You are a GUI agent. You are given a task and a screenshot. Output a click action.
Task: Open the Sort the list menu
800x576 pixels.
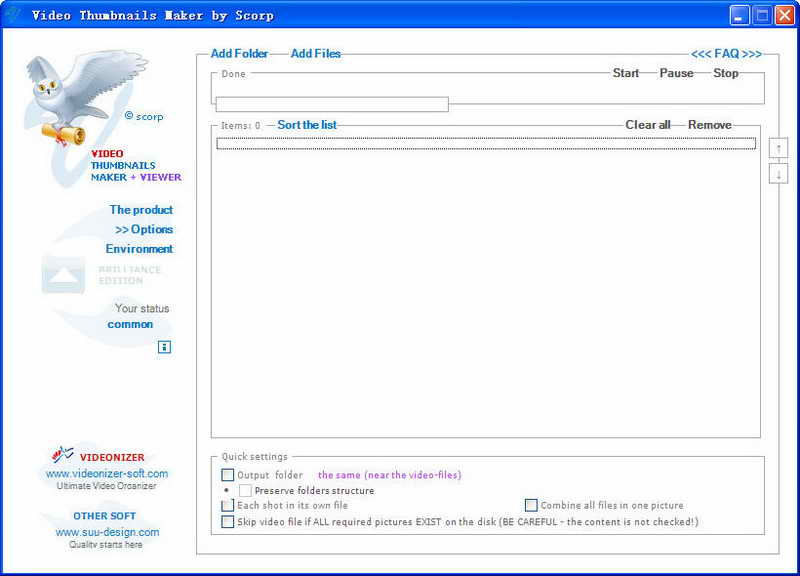(x=307, y=125)
